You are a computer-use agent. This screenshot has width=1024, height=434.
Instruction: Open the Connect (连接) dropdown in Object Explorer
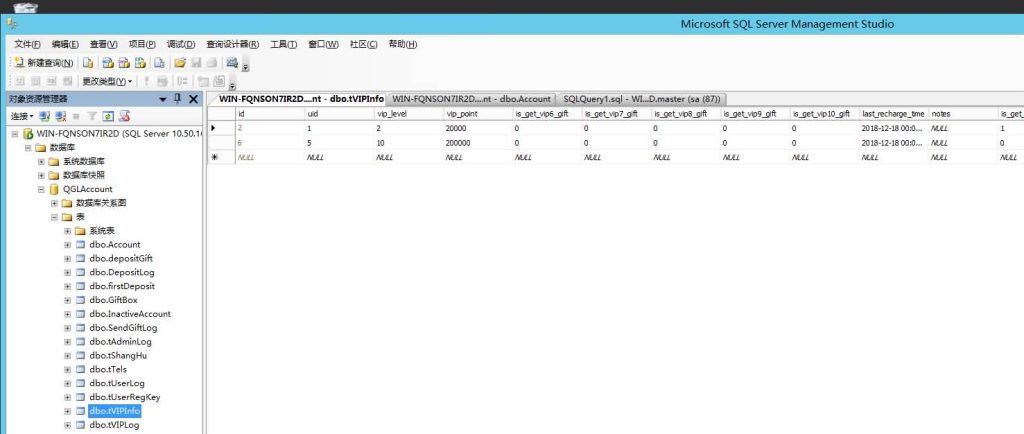click(x=22, y=116)
